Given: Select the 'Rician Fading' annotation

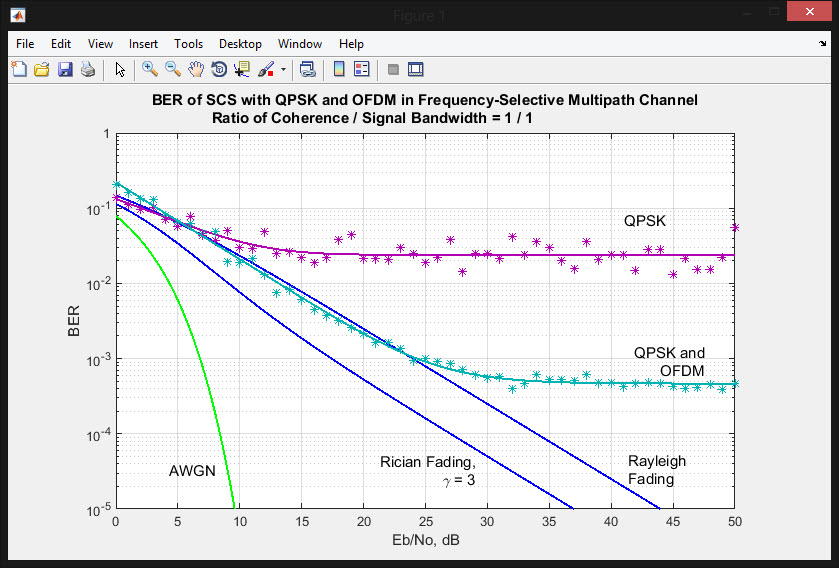Looking at the screenshot, I should click(428, 471).
